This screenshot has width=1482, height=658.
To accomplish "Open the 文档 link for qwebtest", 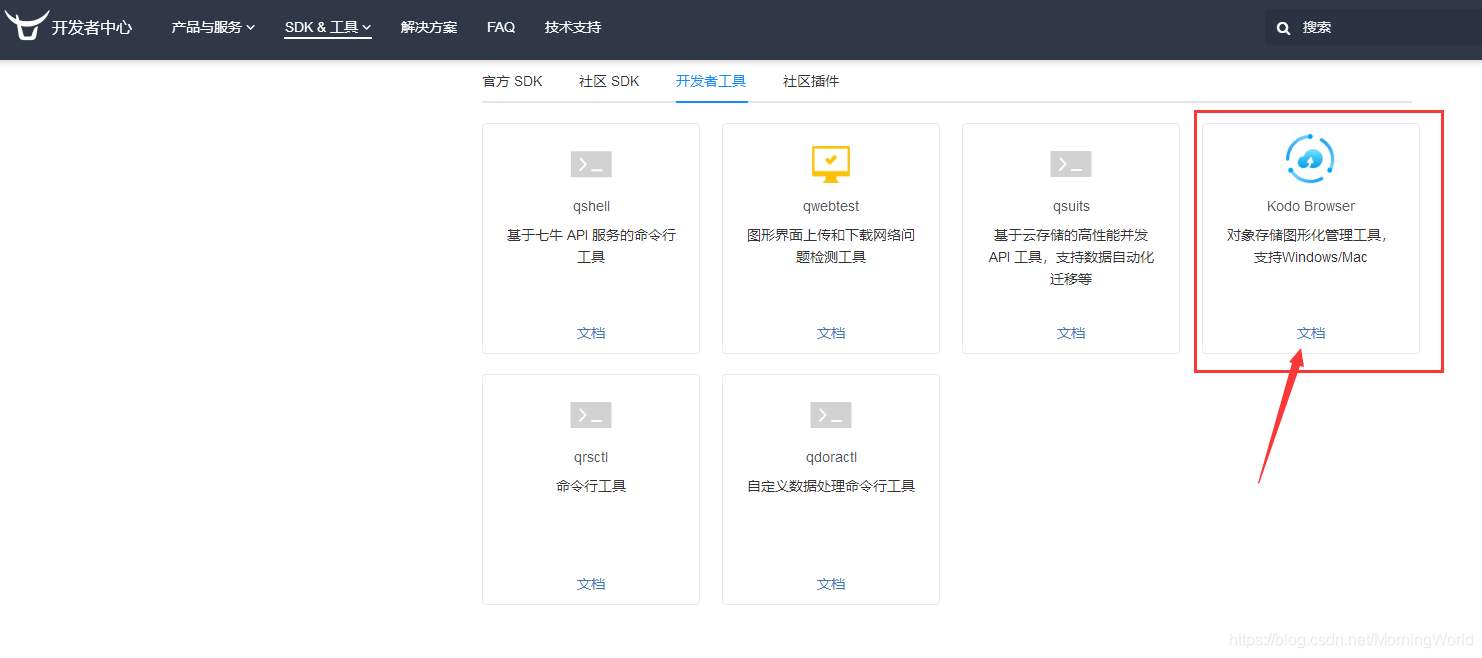I will [831, 333].
